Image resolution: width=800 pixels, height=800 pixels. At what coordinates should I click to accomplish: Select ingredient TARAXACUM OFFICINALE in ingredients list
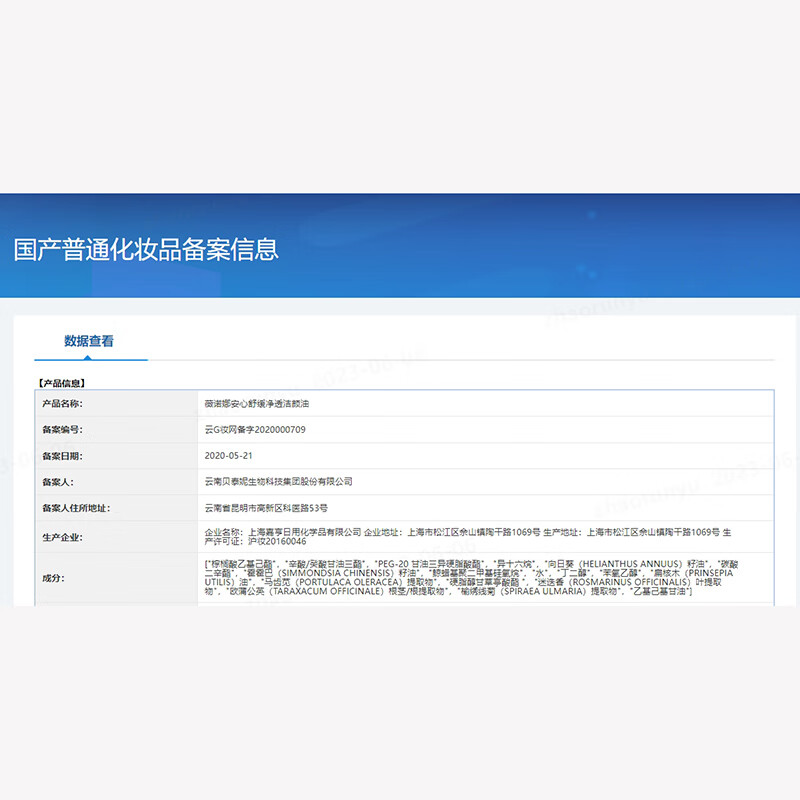[318, 593]
